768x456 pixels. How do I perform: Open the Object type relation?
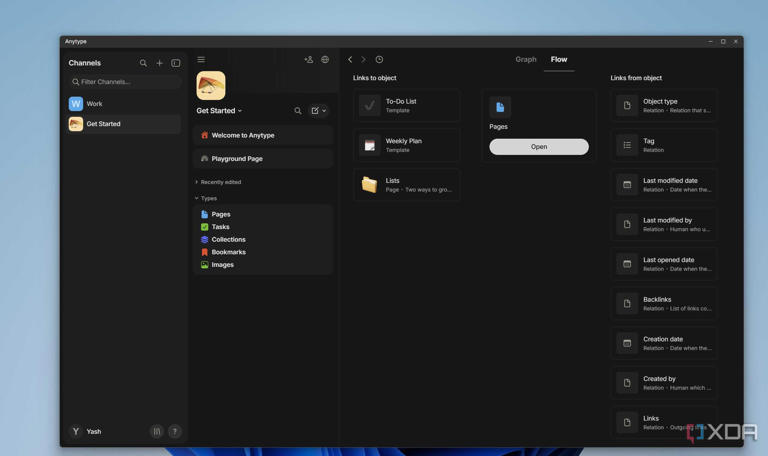pyautogui.click(x=664, y=105)
